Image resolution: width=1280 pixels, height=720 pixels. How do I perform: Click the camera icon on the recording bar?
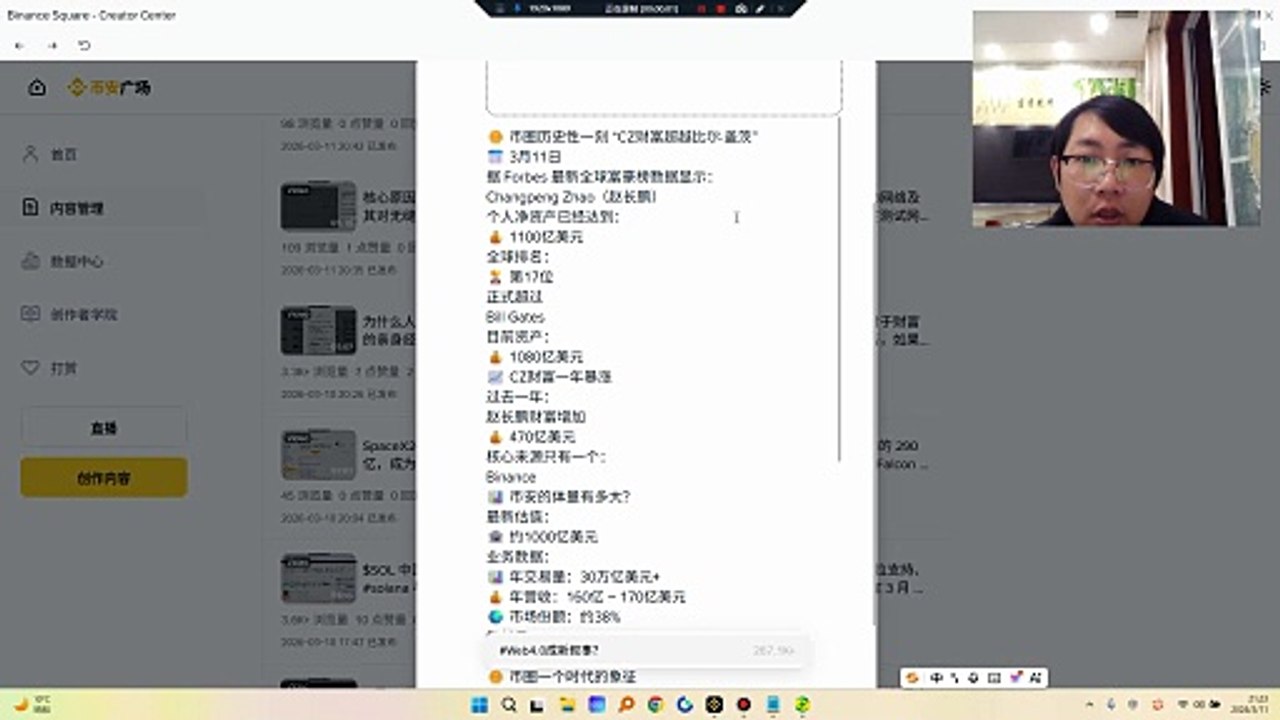point(740,8)
